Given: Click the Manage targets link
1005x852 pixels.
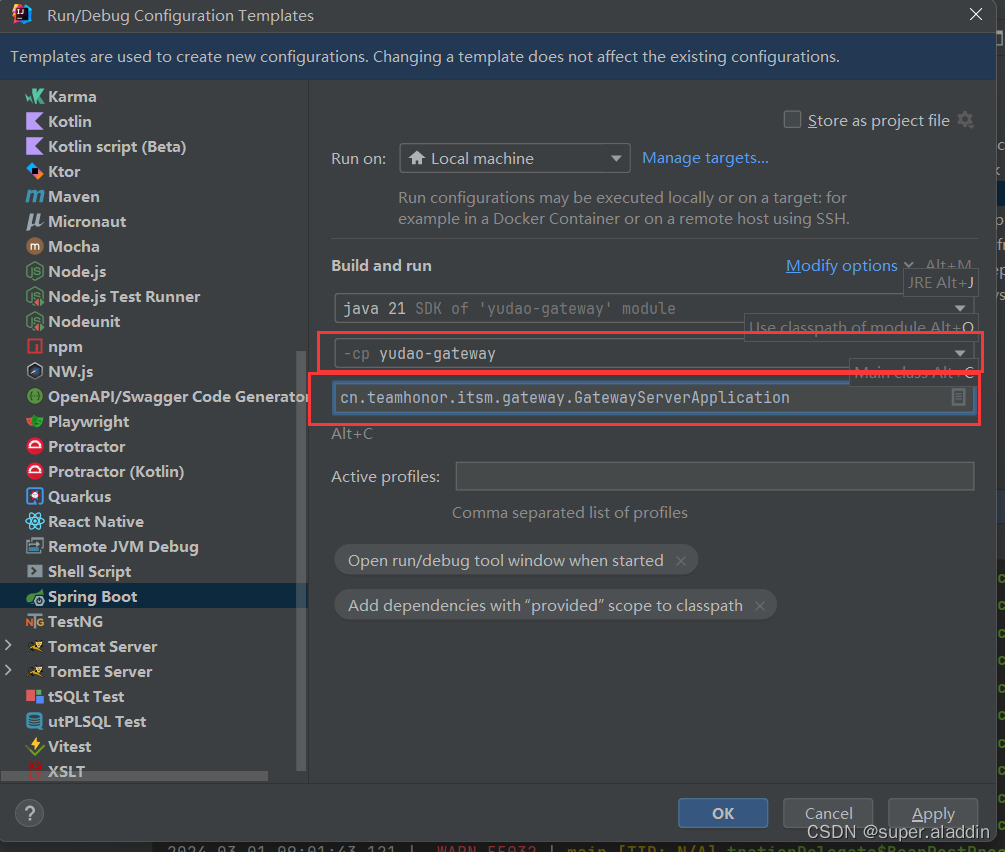Looking at the screenshot, I should tap(705, 158).
